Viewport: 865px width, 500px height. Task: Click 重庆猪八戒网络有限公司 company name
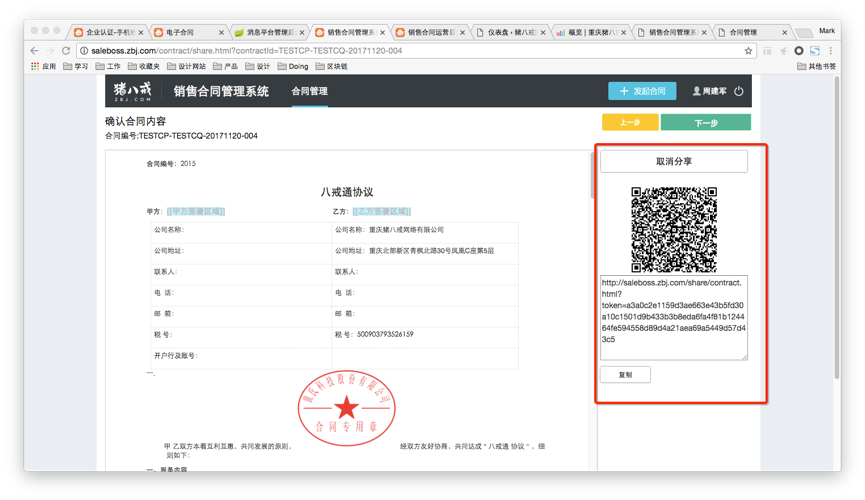coord(406,230)
